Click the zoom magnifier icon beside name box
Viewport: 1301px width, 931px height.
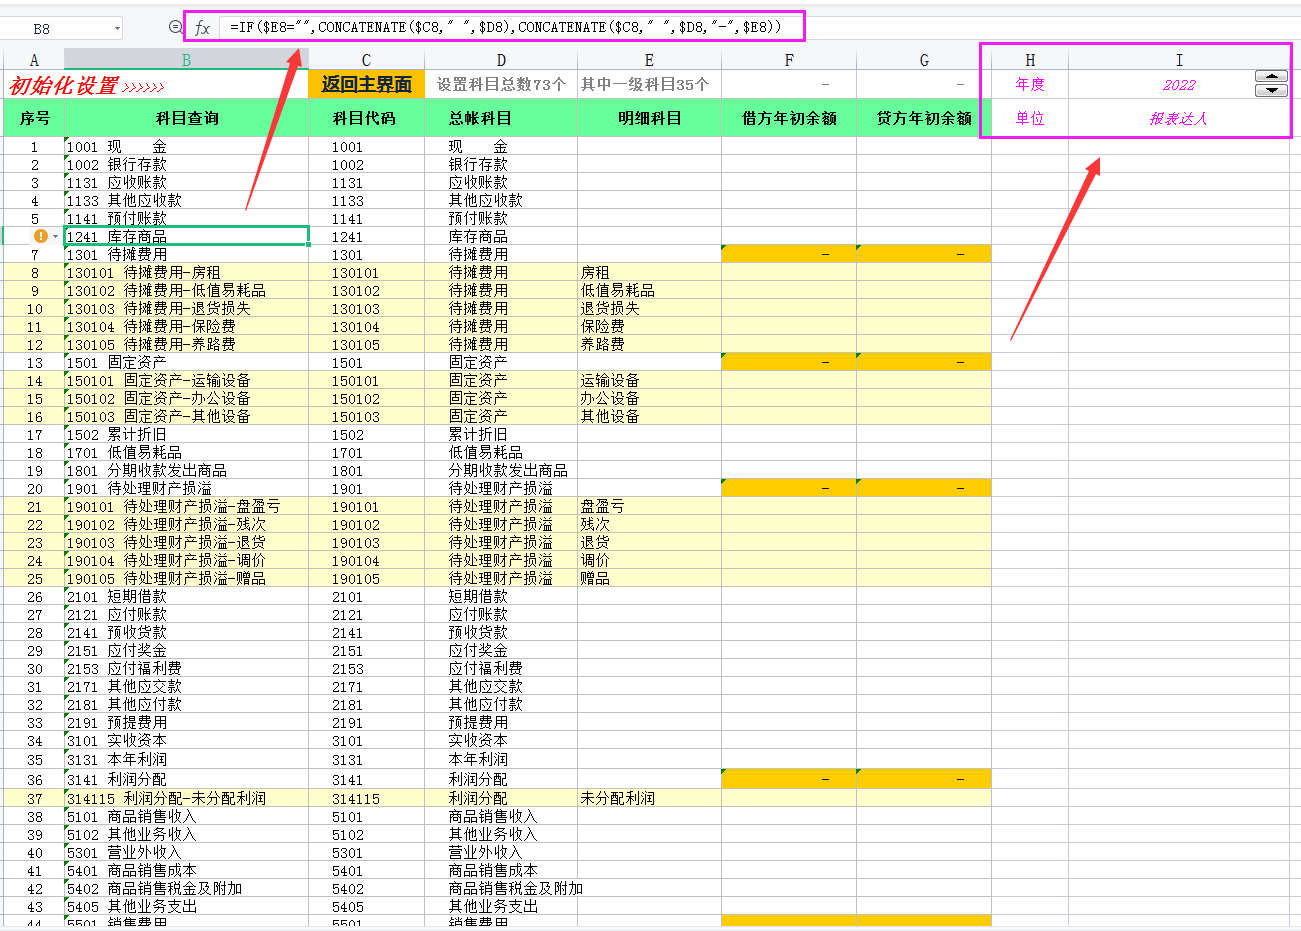[176, 28]
